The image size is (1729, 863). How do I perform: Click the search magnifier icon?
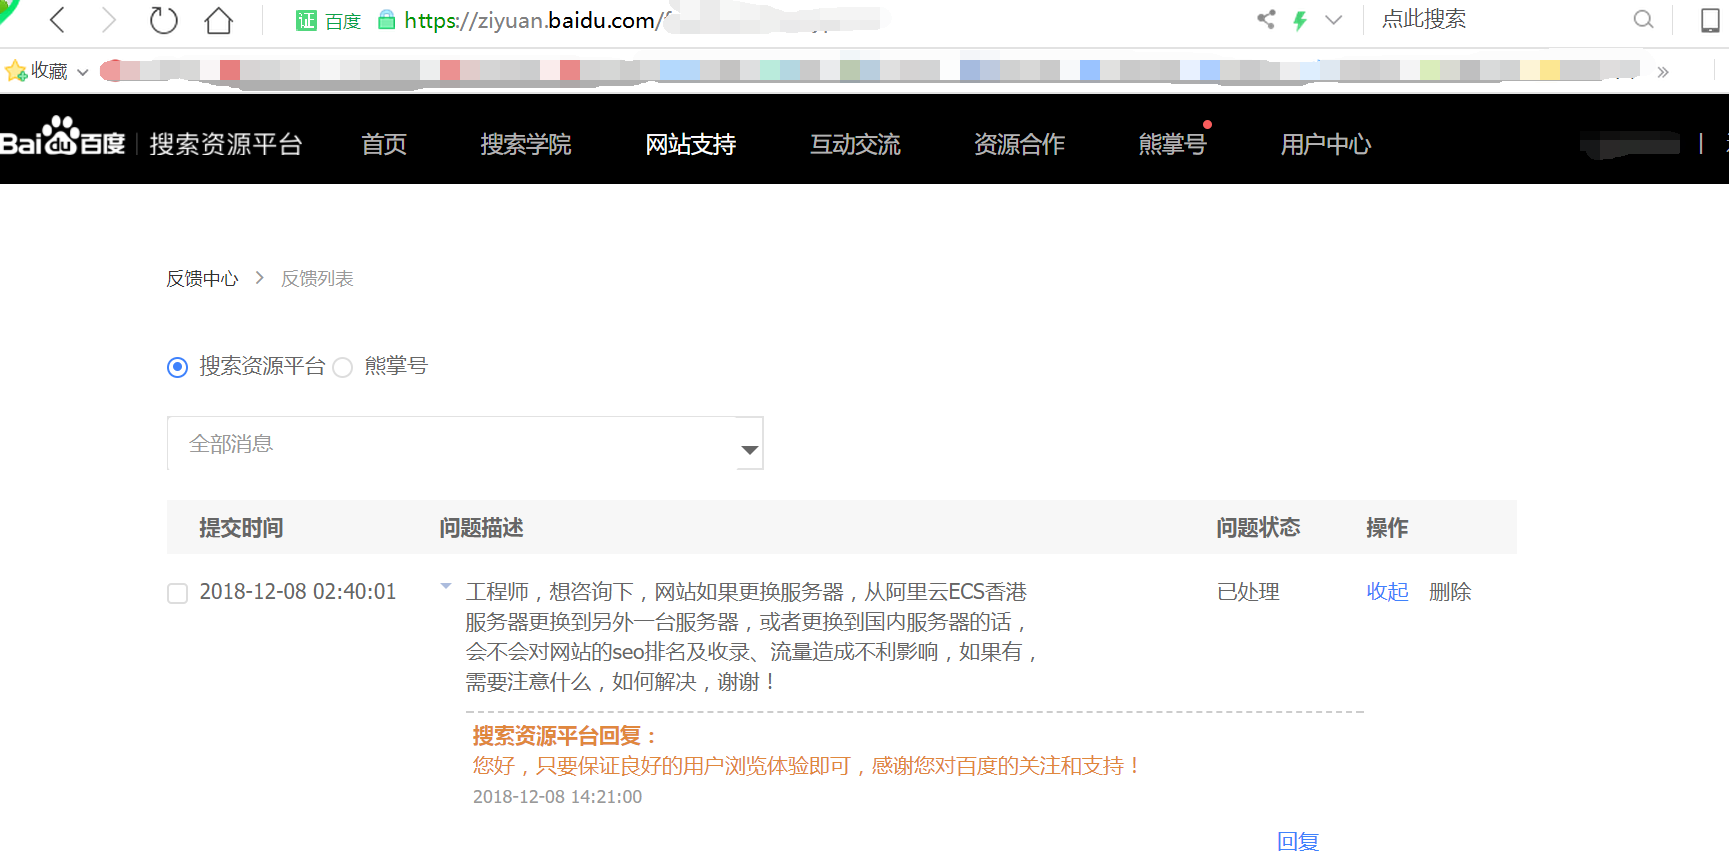pyautogui.click(x=1643, y=20)
